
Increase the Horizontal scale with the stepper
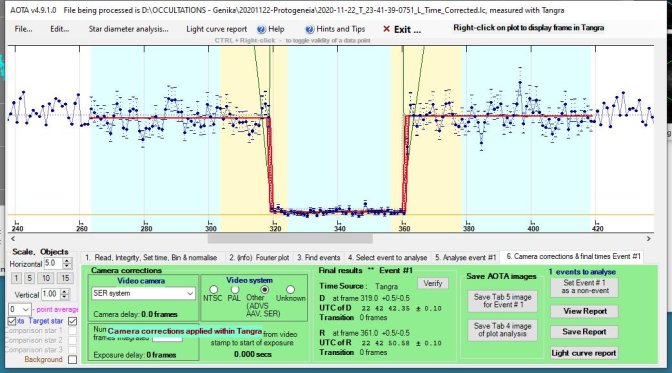click(67, 261)
